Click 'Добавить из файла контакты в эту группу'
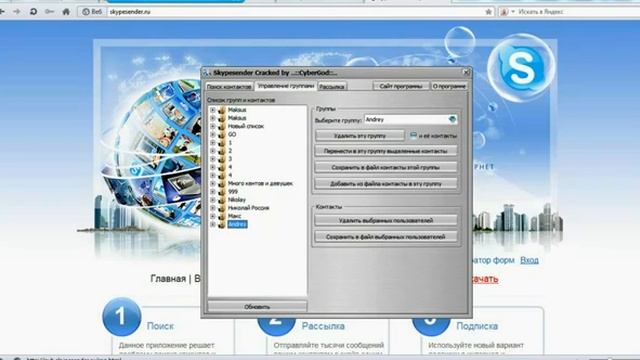Screen dimensions: 640x360 (386, 184)
